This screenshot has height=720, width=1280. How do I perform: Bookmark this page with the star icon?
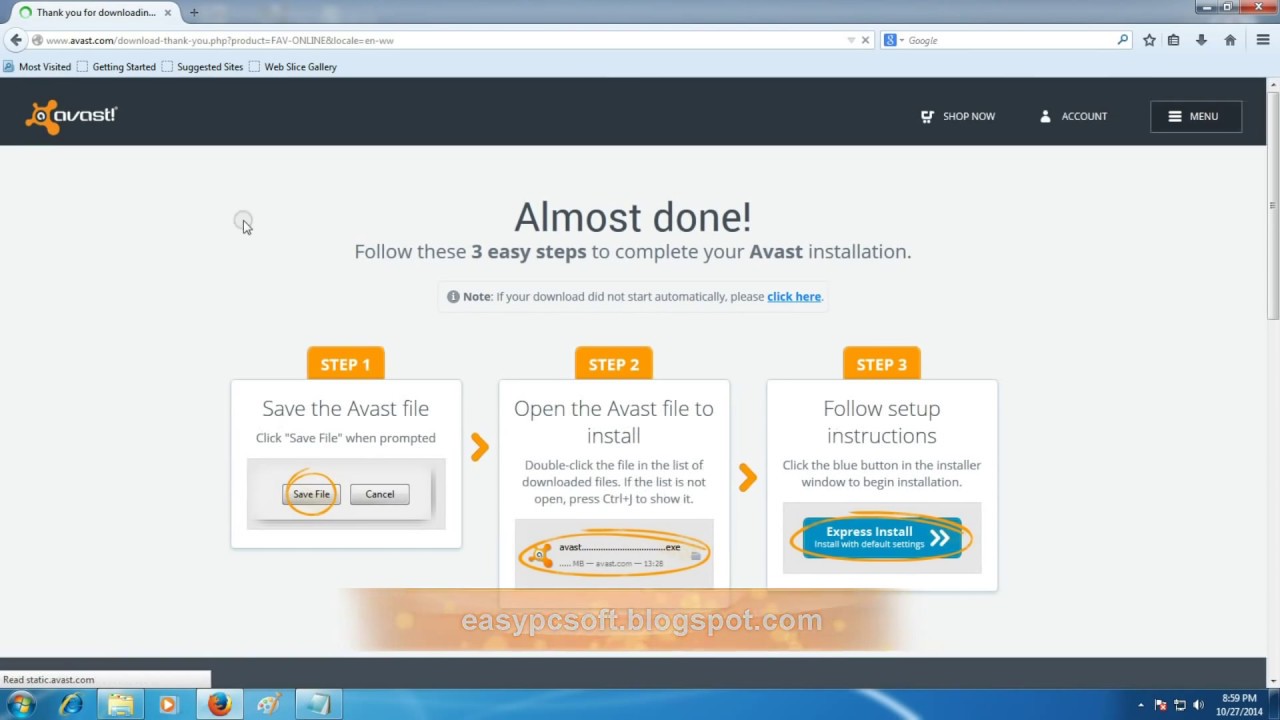(x=1149, y=40)
